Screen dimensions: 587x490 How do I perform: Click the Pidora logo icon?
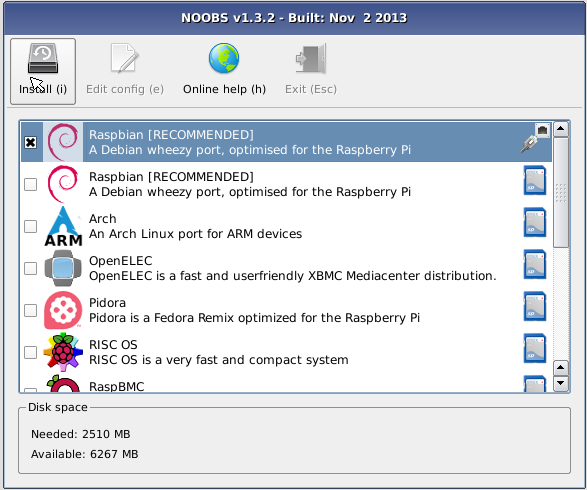[63, 310]
